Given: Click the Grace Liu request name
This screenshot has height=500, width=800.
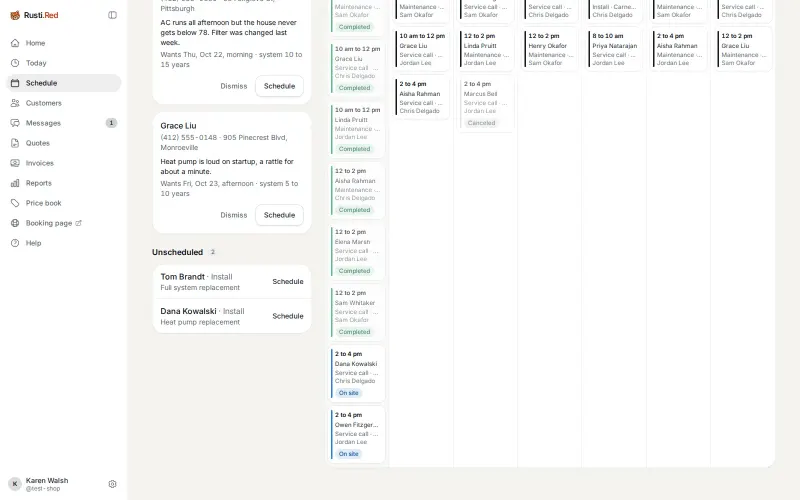Looking at the screenshot, I should 178,126.
